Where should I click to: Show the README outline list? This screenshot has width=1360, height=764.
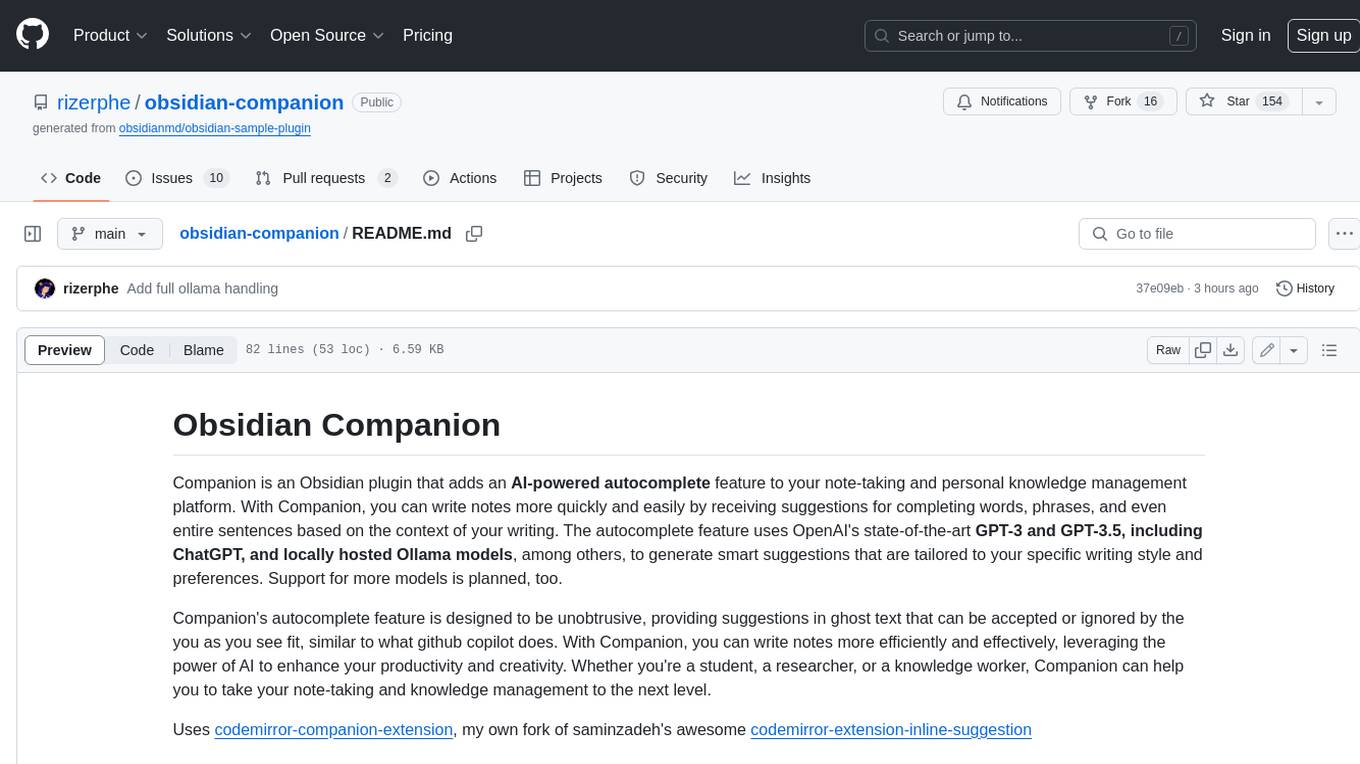tap(1329, 350)
